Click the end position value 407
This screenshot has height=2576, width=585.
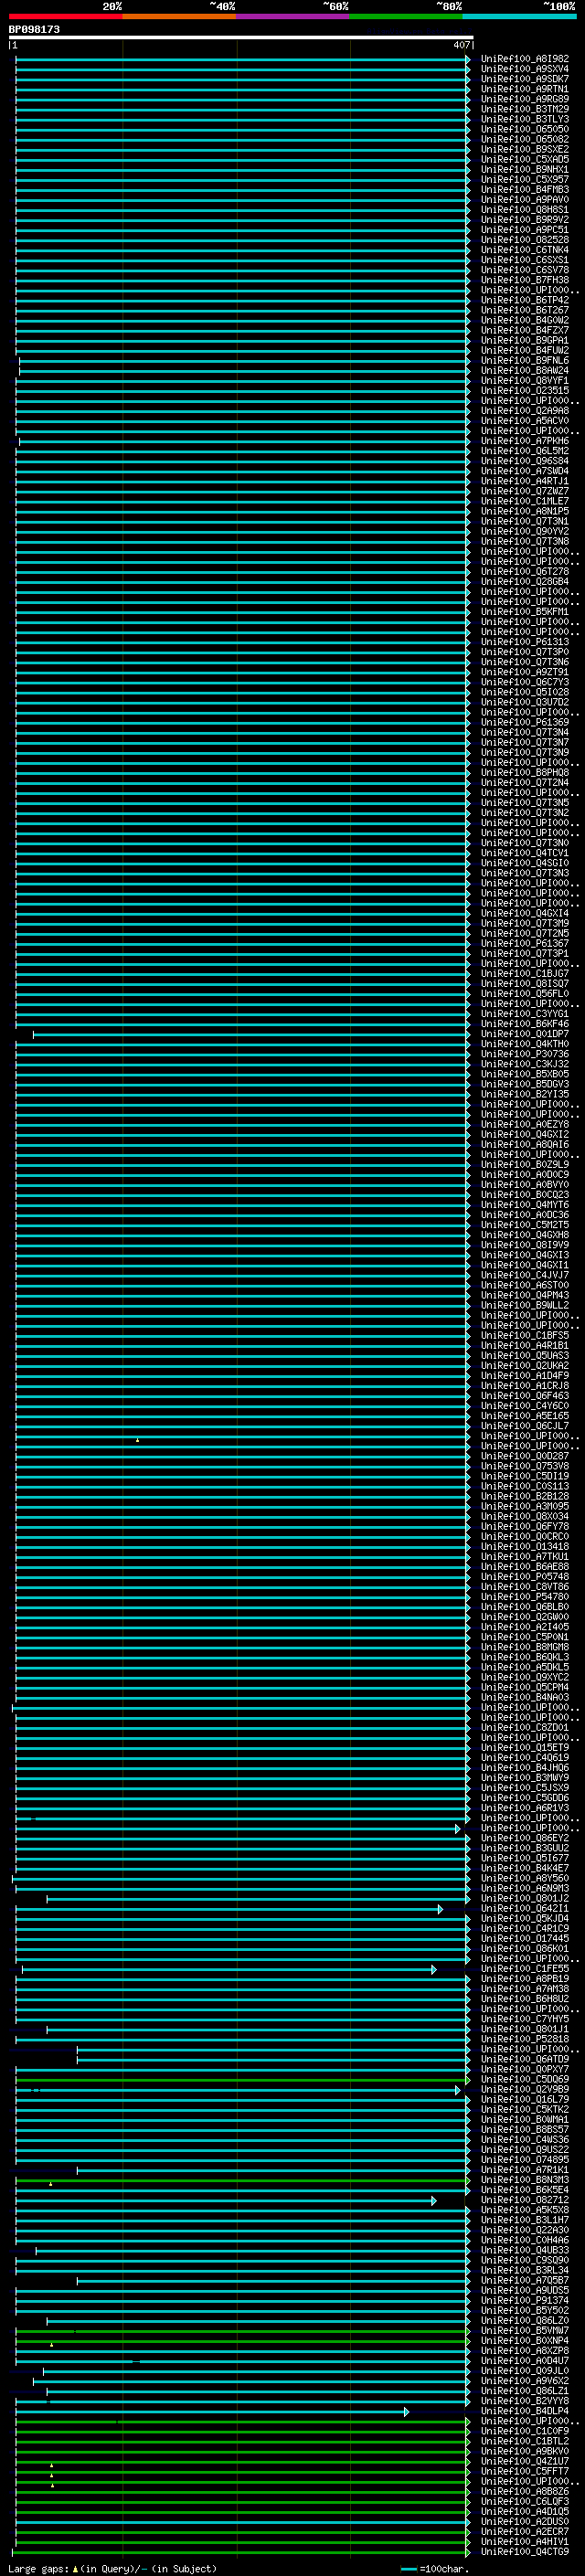tap(461, 45)
